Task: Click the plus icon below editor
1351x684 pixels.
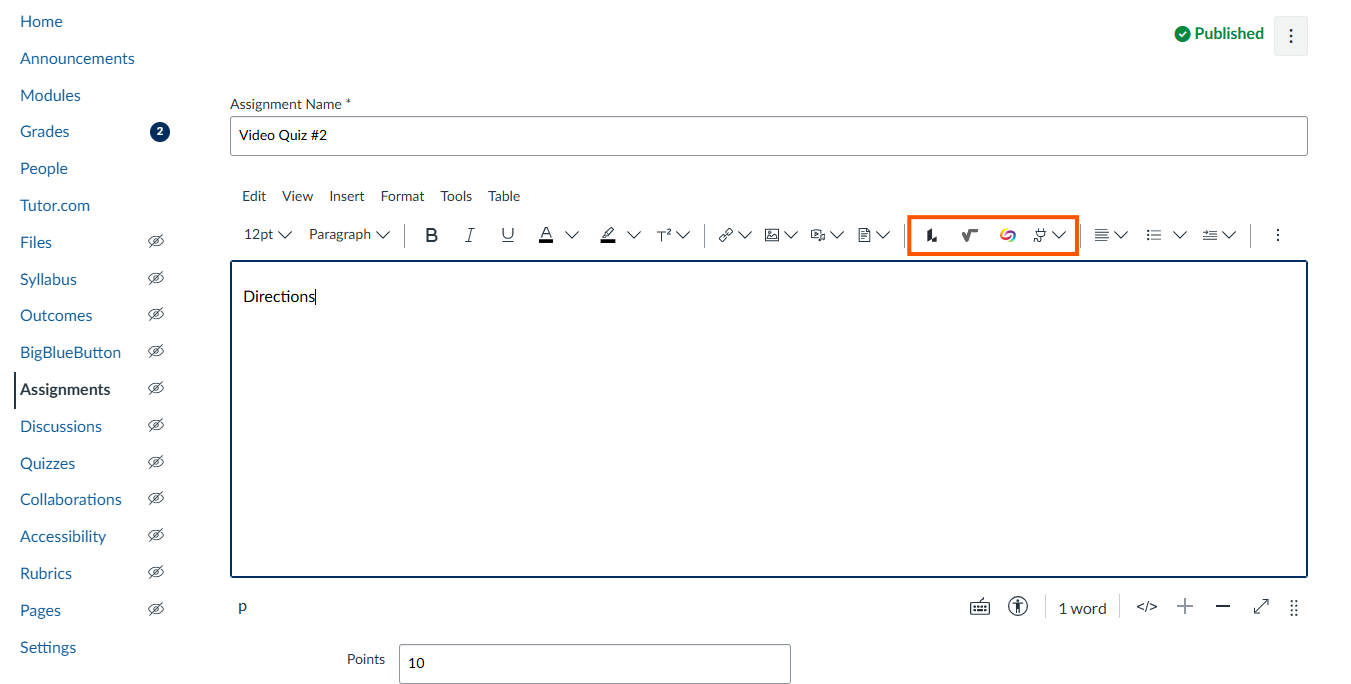Action: coord(1185,606)
